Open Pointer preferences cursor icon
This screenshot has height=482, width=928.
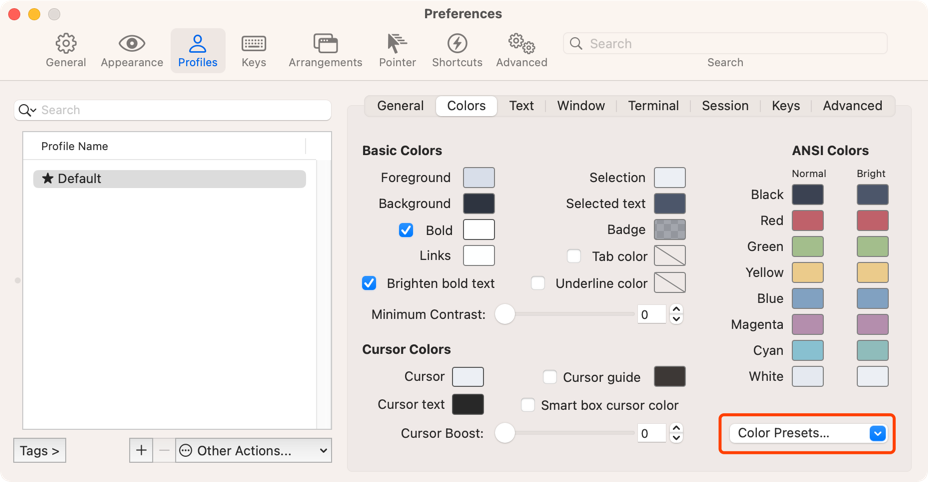coord(397,43)
